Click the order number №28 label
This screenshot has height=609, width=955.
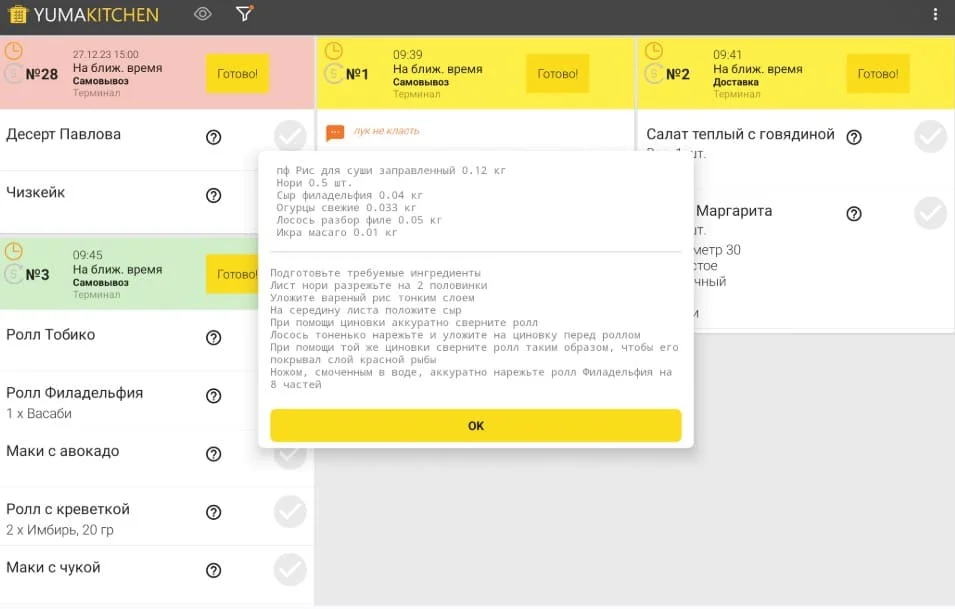41,74
